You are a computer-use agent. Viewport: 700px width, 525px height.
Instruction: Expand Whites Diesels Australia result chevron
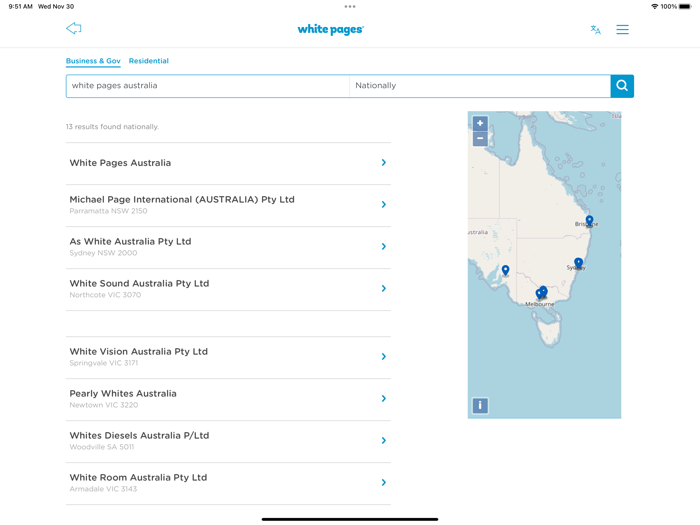click(x=383, y=440)
